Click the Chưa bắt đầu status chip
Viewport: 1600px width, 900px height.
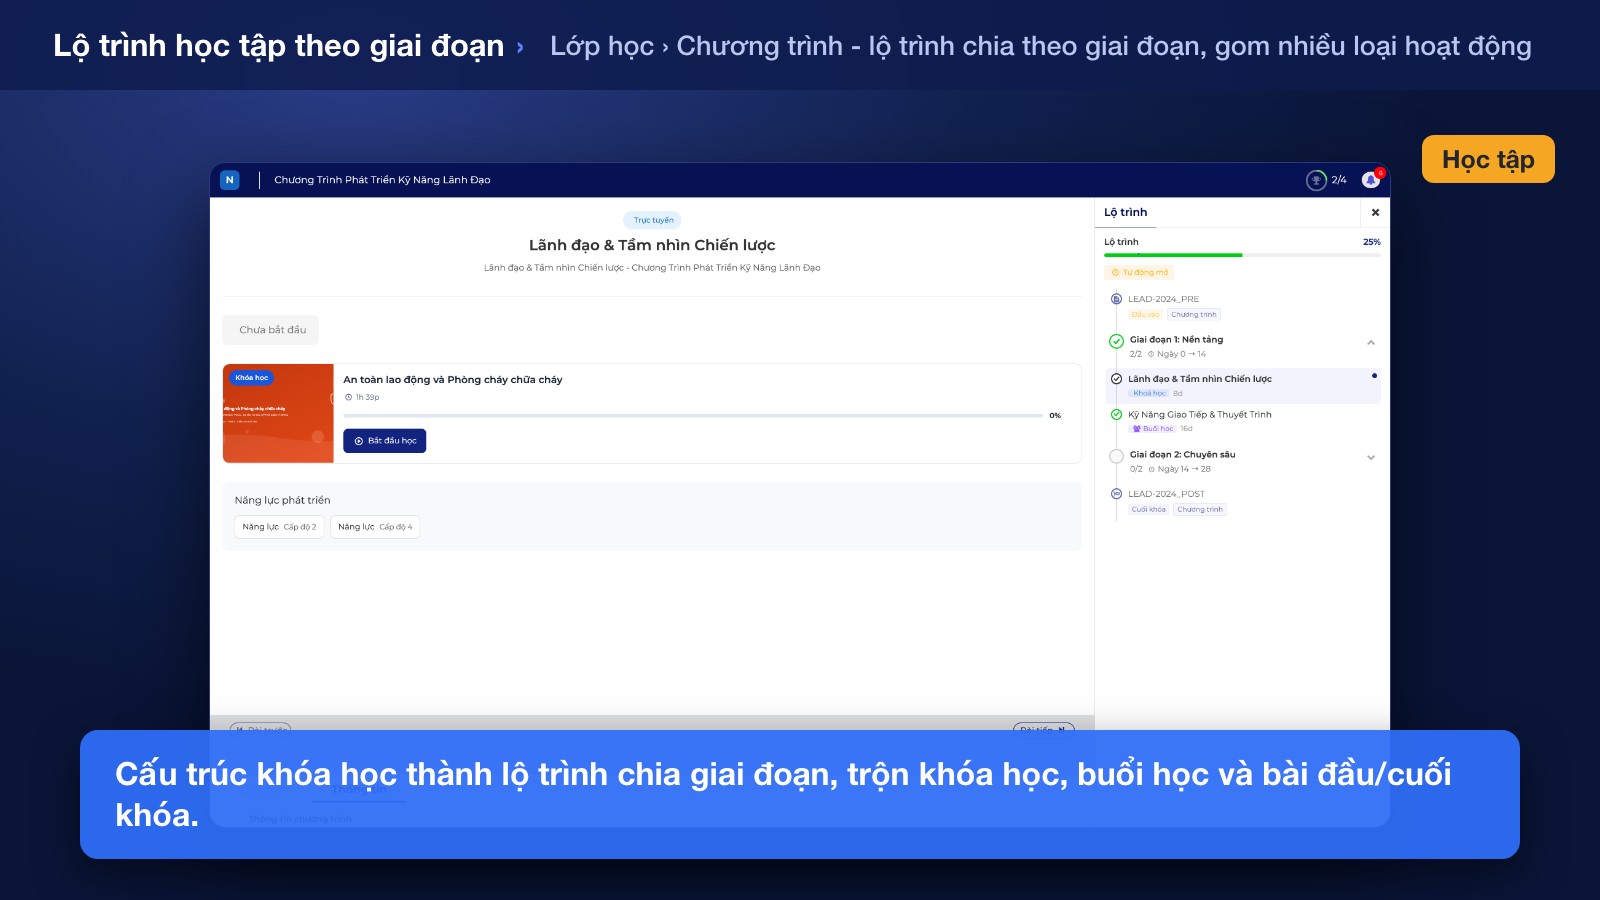(x=271, y=330)
